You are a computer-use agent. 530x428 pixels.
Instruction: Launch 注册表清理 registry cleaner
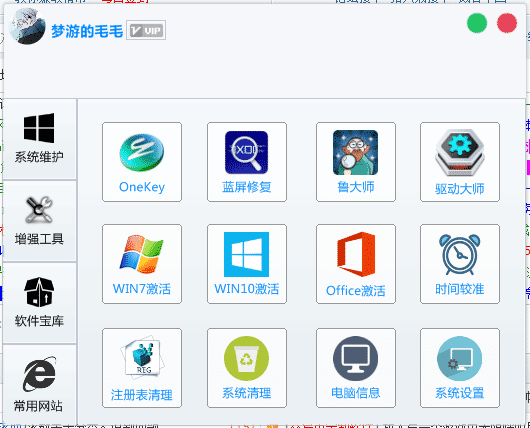pyautogui.click(x=142, y=368)
